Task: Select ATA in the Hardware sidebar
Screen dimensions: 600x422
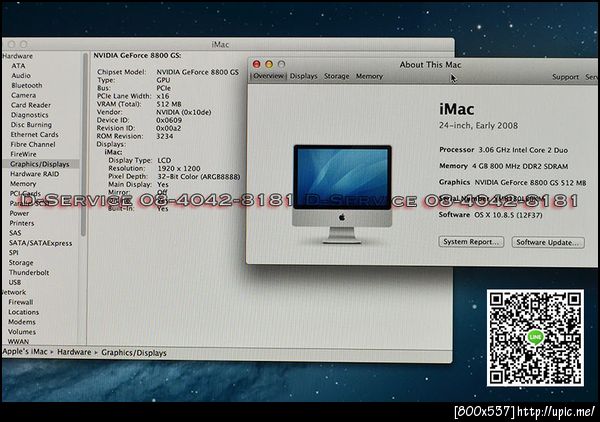Action: point(18,66)
